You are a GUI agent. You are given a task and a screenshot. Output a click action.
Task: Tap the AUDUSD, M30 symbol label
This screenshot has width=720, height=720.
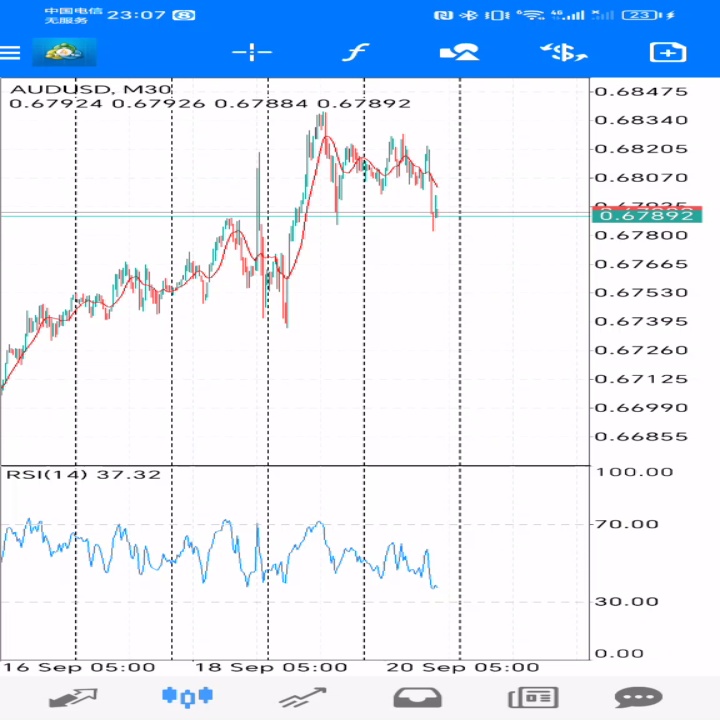[x=90, y=89]
